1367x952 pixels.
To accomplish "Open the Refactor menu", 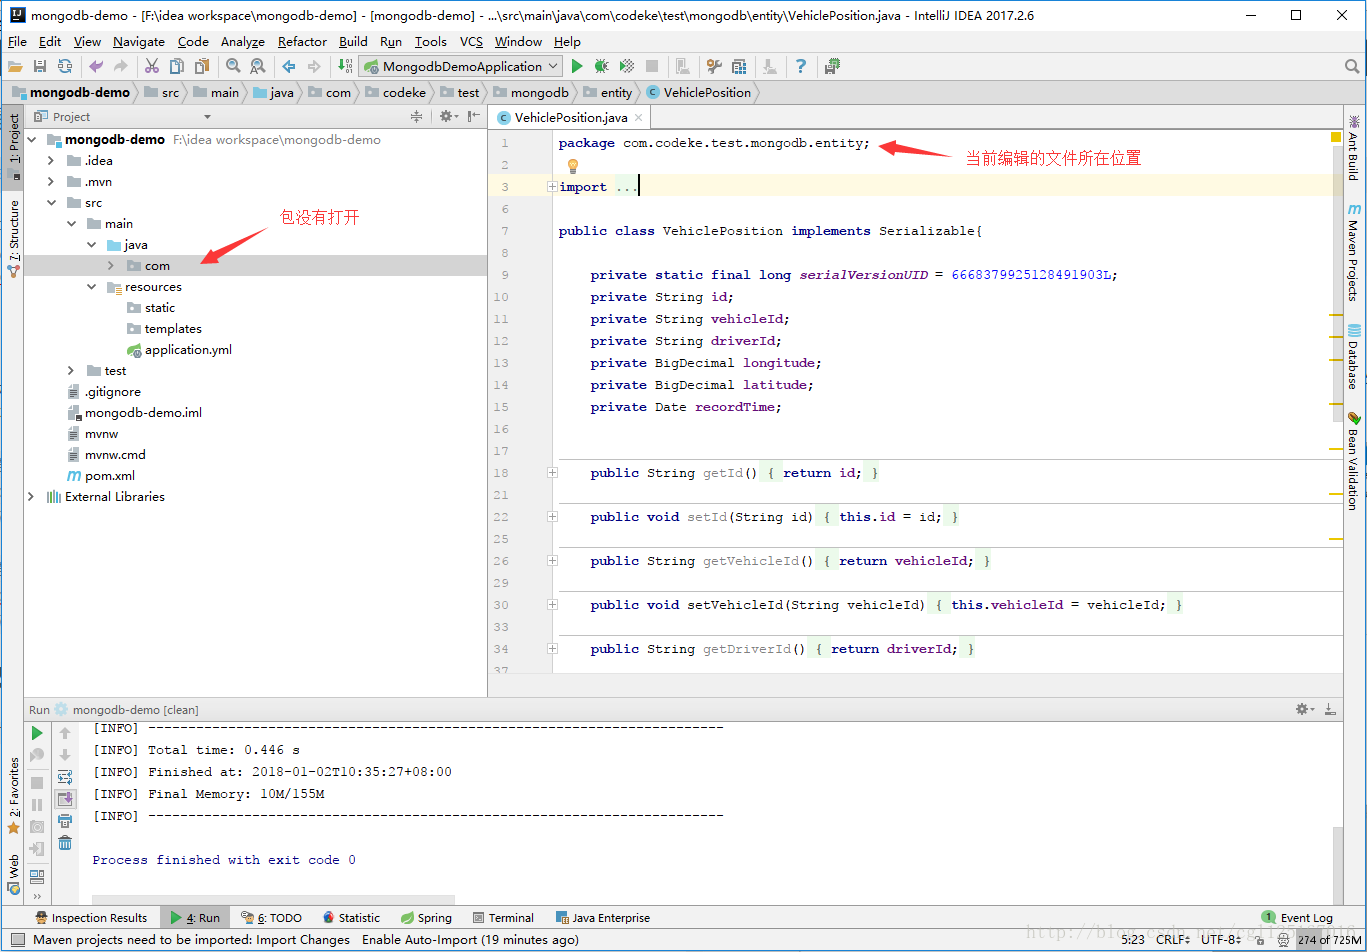I will (x=302, y=42).
